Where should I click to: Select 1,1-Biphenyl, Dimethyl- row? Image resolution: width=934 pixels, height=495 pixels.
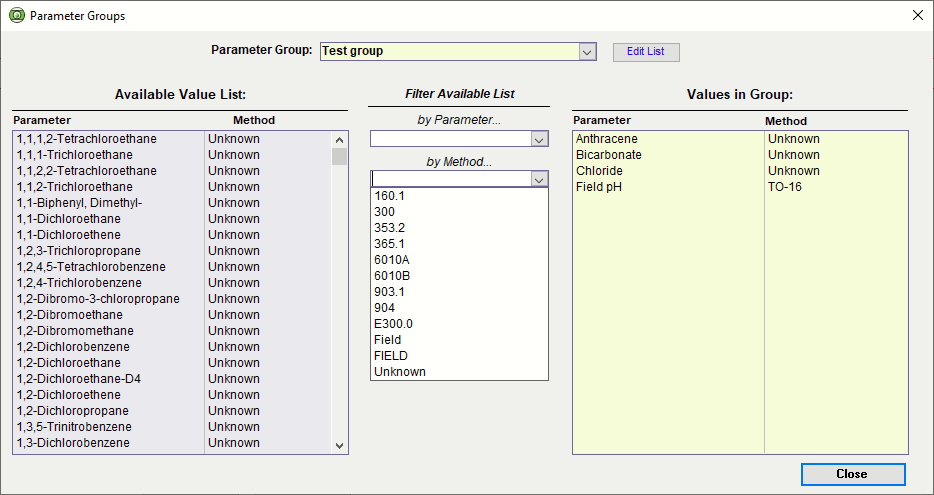coord(172,203)
